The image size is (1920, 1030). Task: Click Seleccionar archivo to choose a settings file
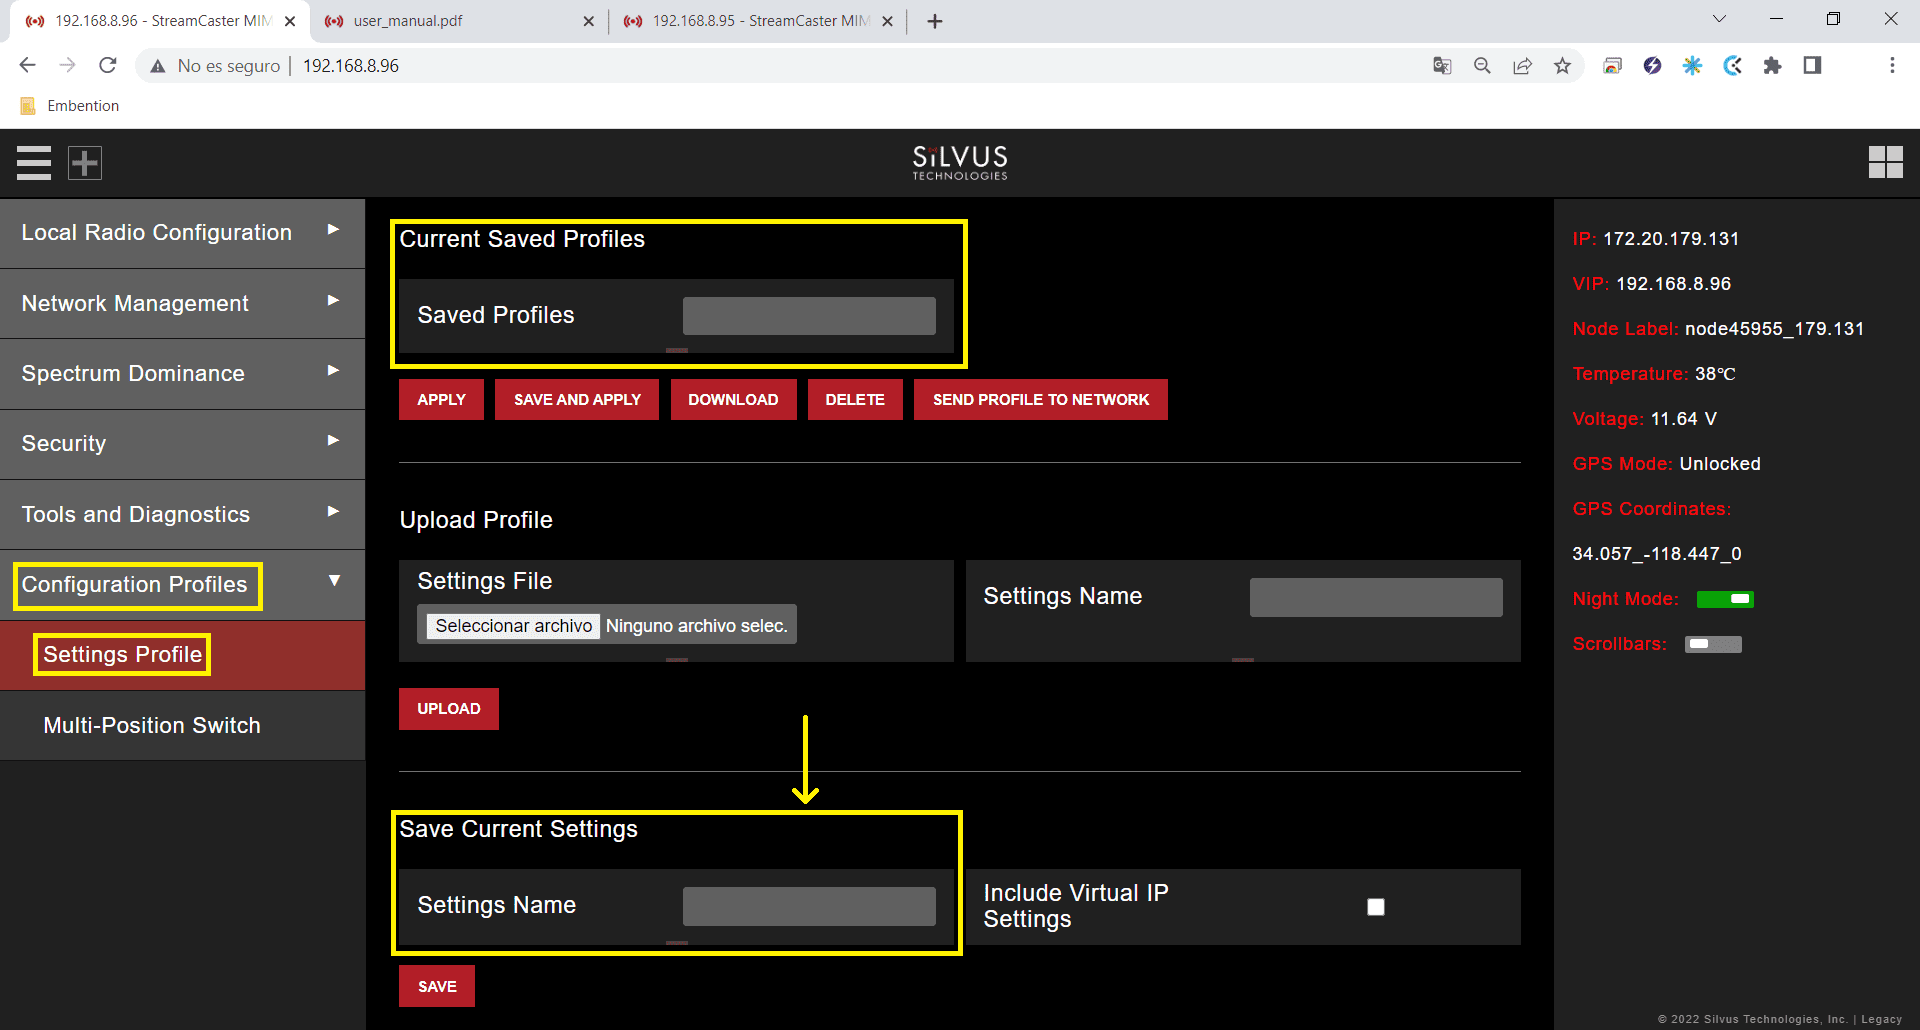point(514,626)
